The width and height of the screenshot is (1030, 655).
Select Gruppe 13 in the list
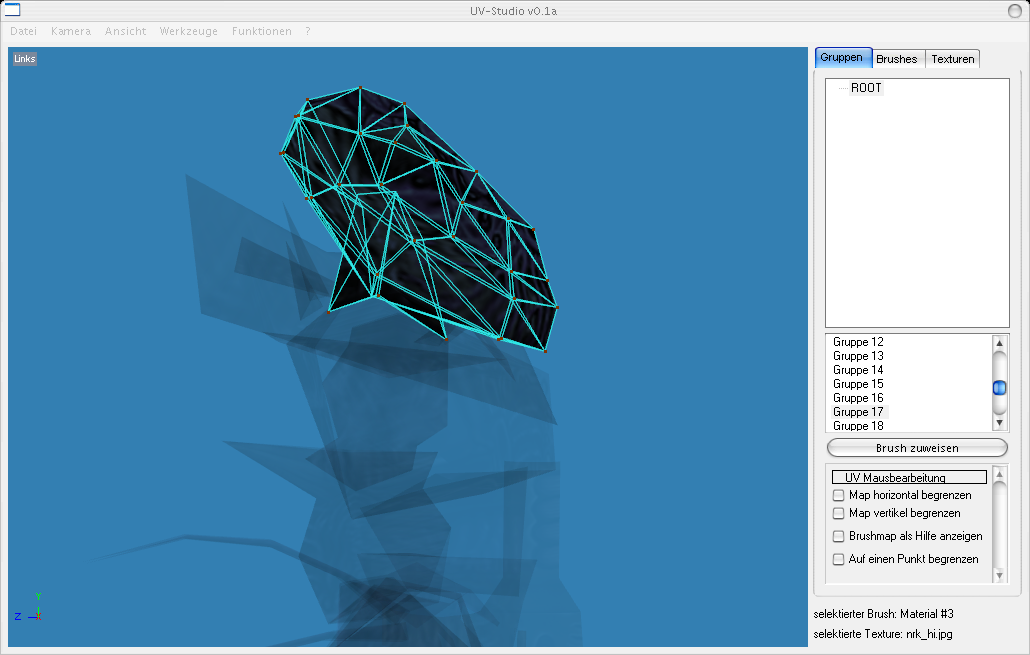[858, 355]
